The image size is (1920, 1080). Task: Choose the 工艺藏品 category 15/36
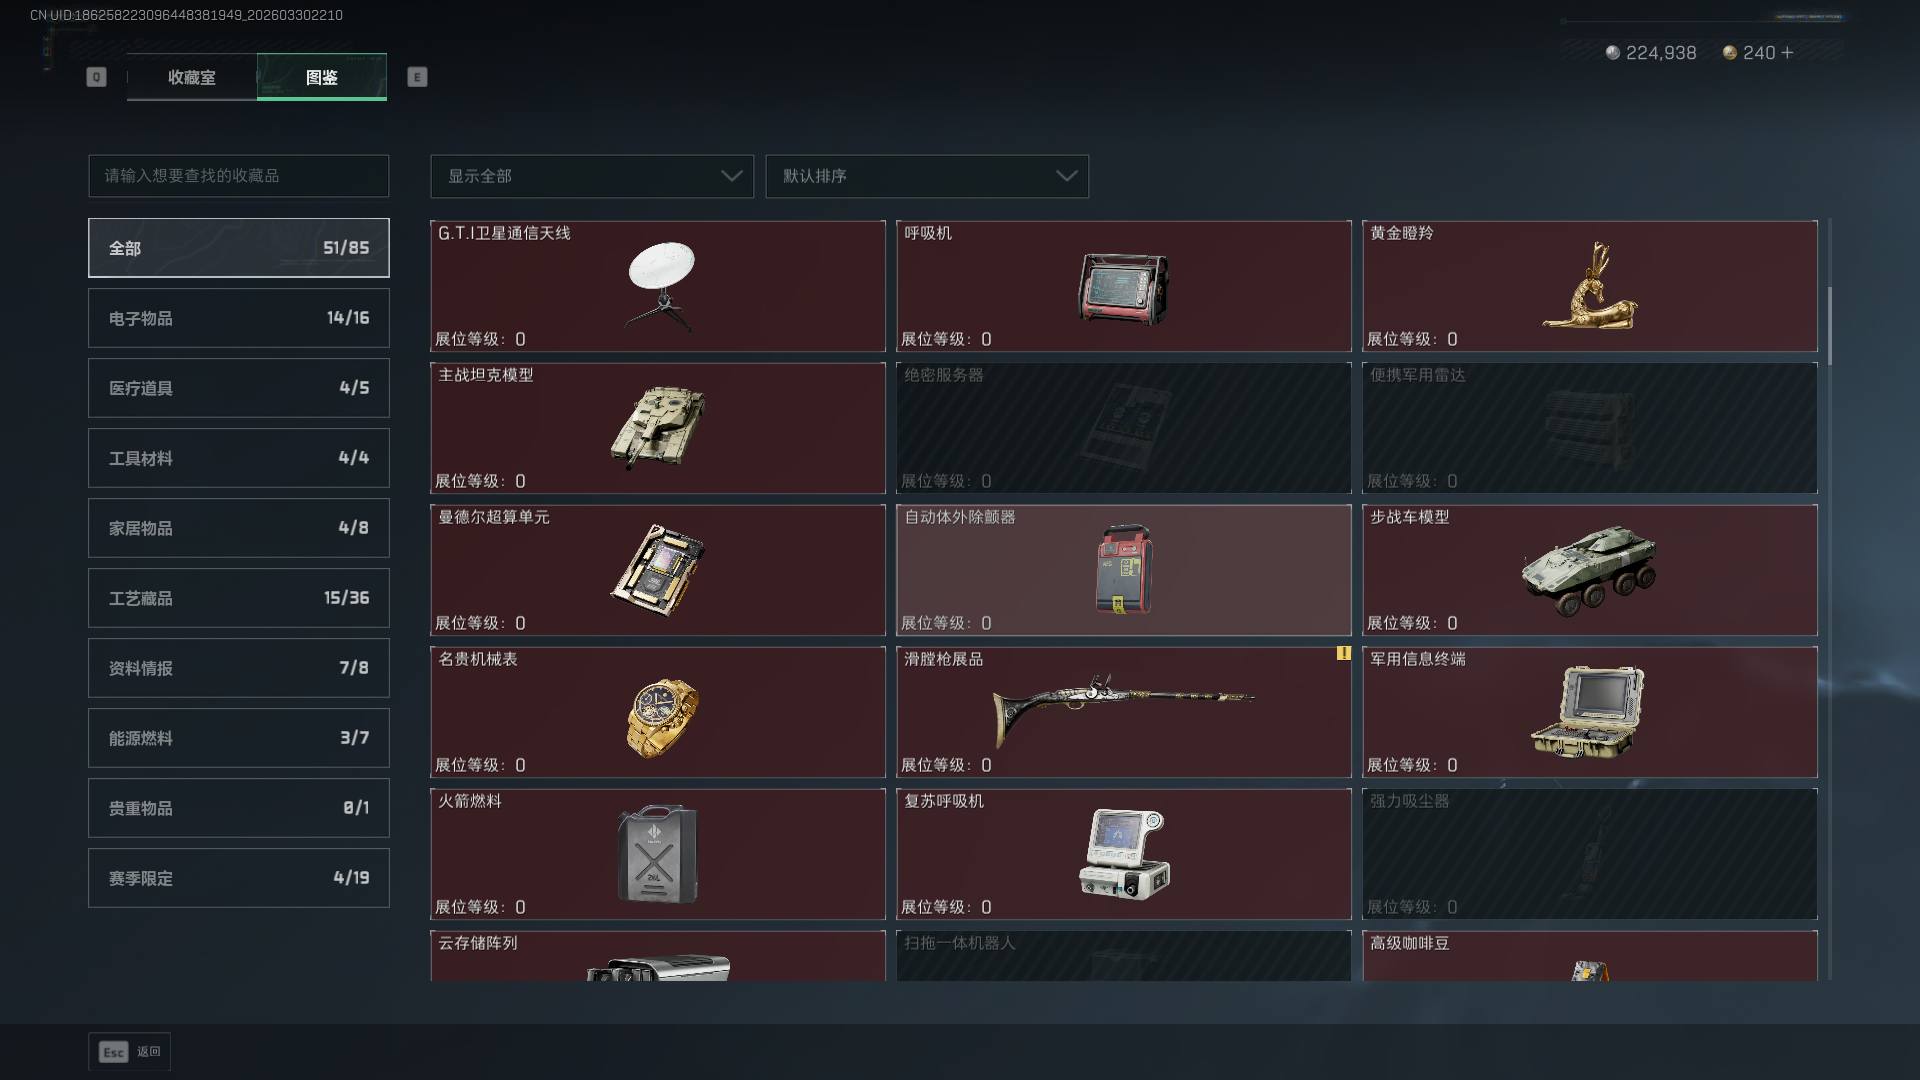239,598
